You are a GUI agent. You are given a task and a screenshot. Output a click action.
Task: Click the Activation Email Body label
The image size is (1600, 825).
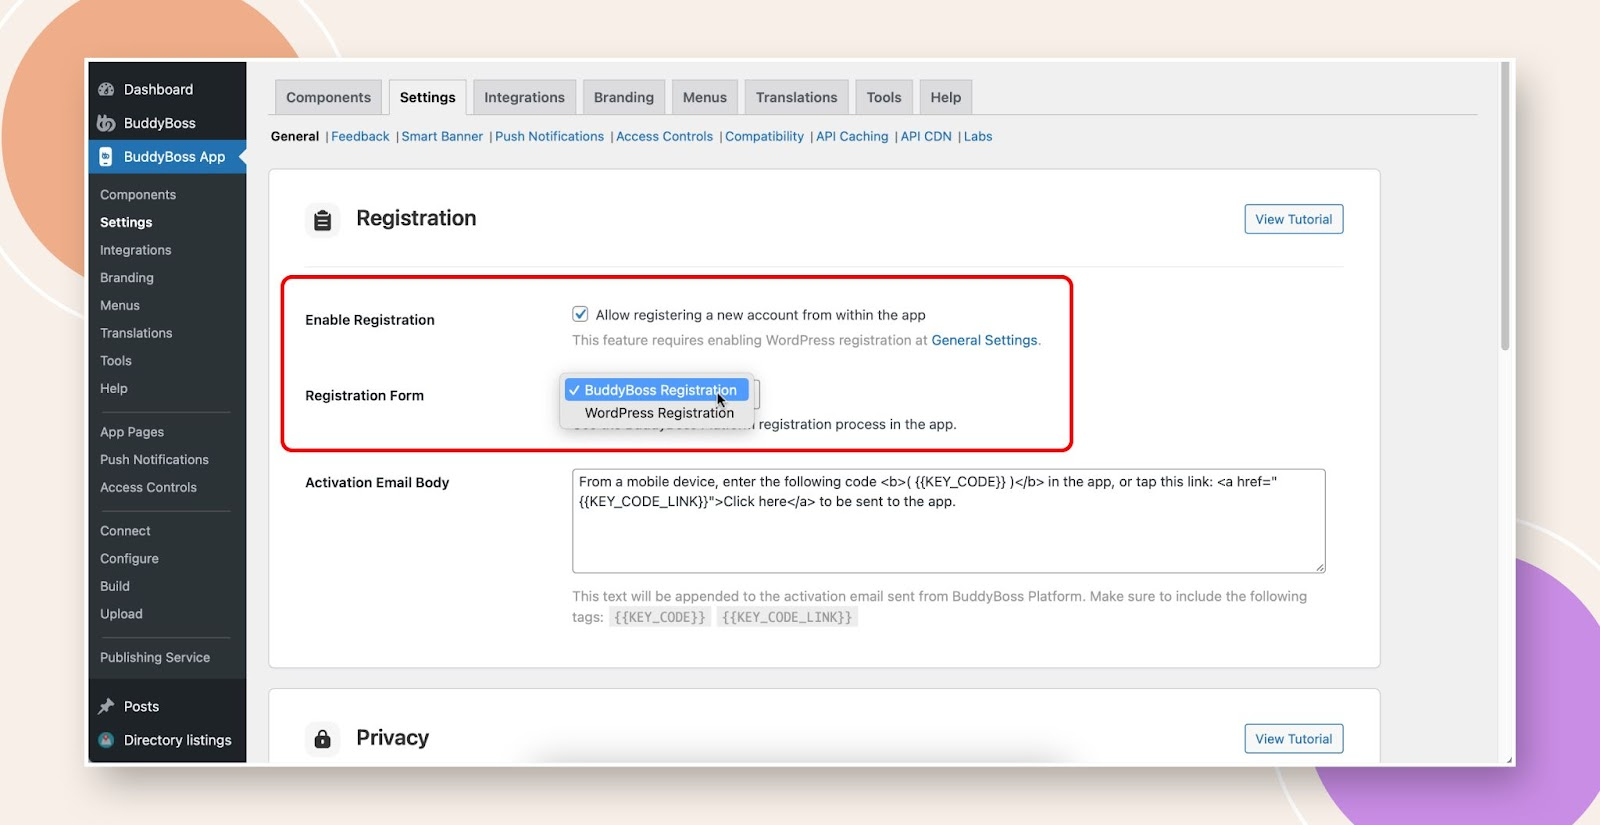377,483
